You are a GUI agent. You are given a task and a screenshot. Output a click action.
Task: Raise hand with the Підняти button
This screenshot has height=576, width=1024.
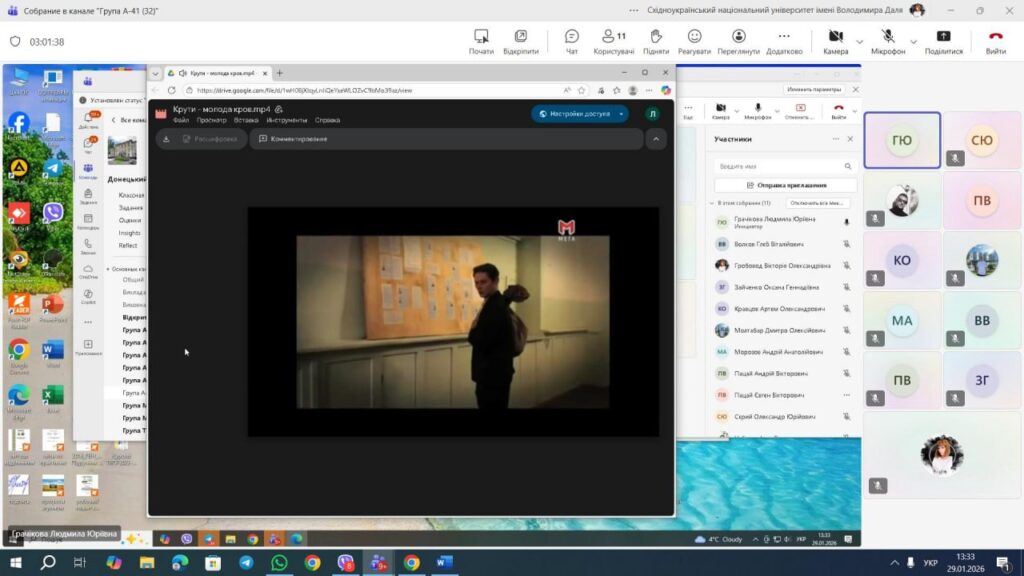tap(656, 40)
